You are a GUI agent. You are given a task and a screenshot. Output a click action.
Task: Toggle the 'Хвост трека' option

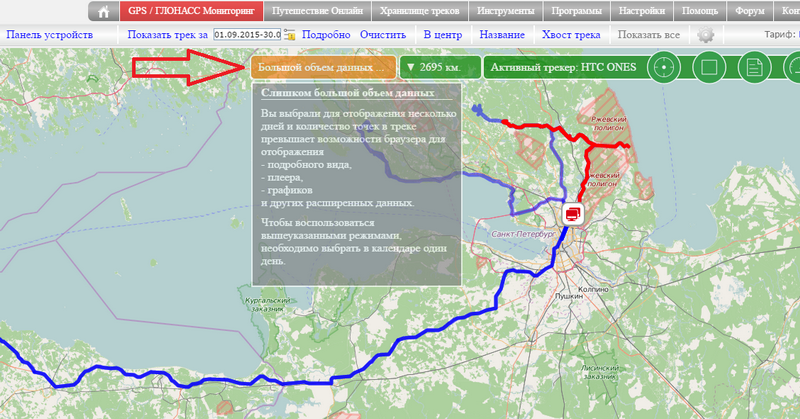click(x=571, y=35)
